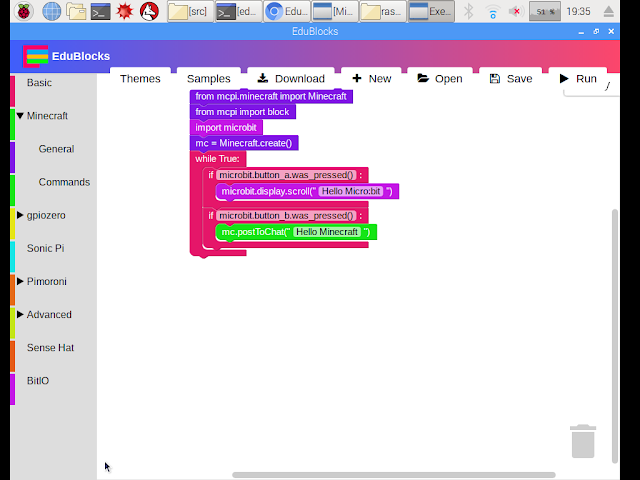Select the 'mc = Minecraft.create()' block
The image size is (640, 480).
(244, 143)
